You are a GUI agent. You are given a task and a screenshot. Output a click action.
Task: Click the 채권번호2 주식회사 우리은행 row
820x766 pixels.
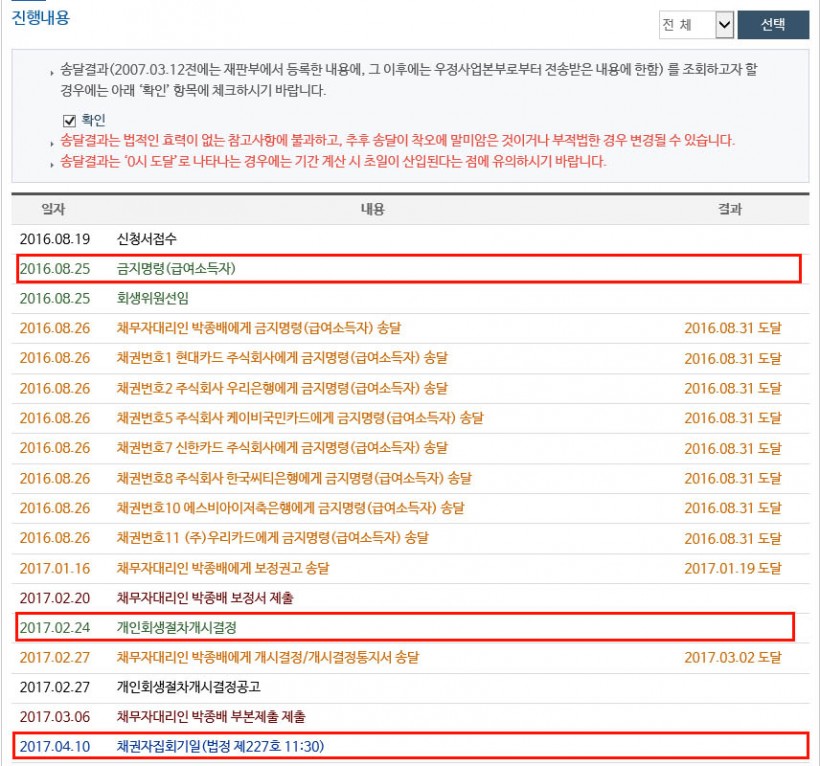click(410, 388)
